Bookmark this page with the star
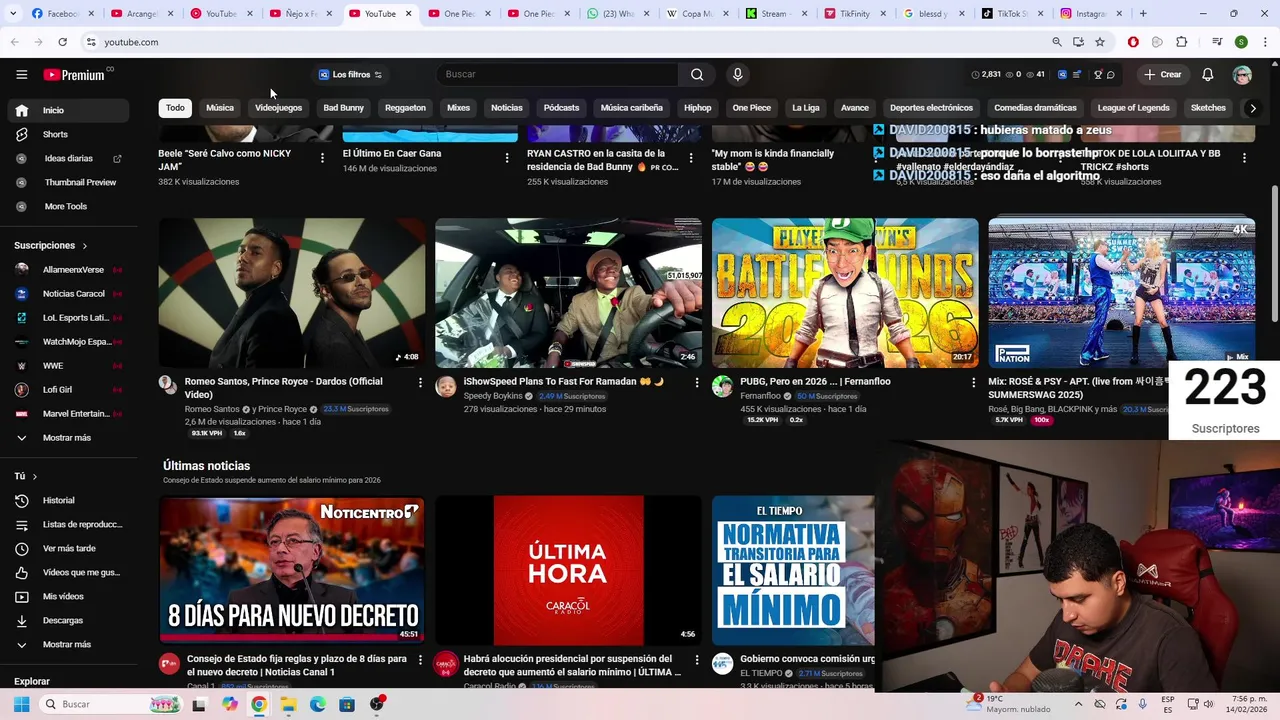 (x=1100, y=42)
